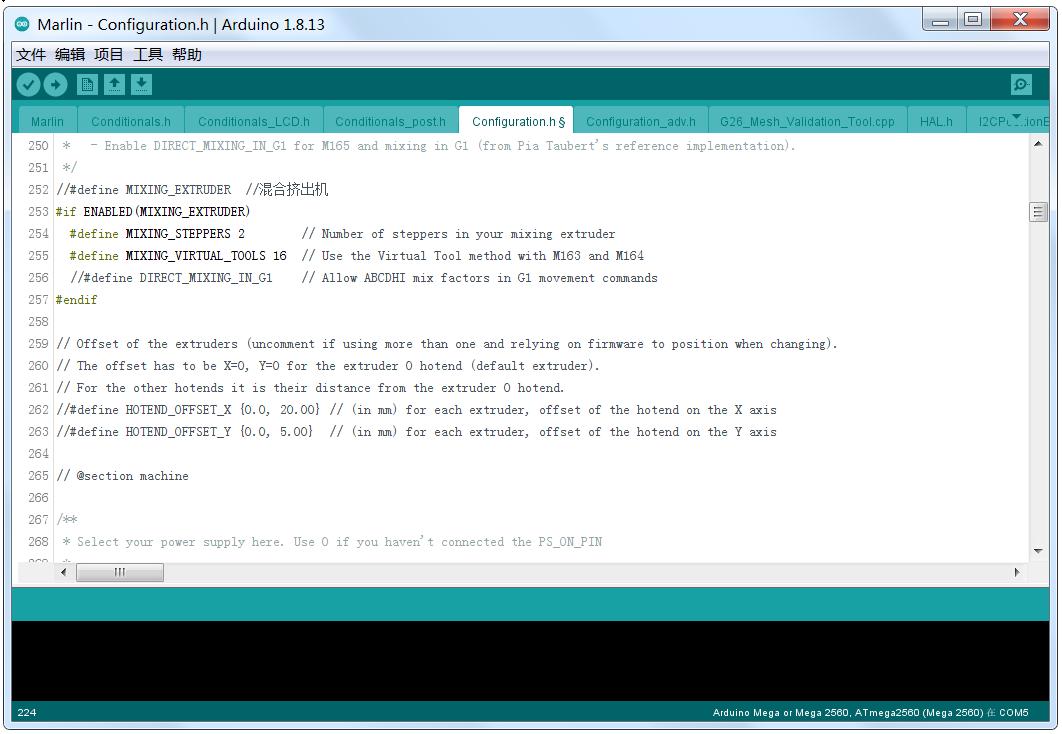Screen dimensions: 1062x734
Task: Maximize the Arduino window
Action: coord(973,20)
